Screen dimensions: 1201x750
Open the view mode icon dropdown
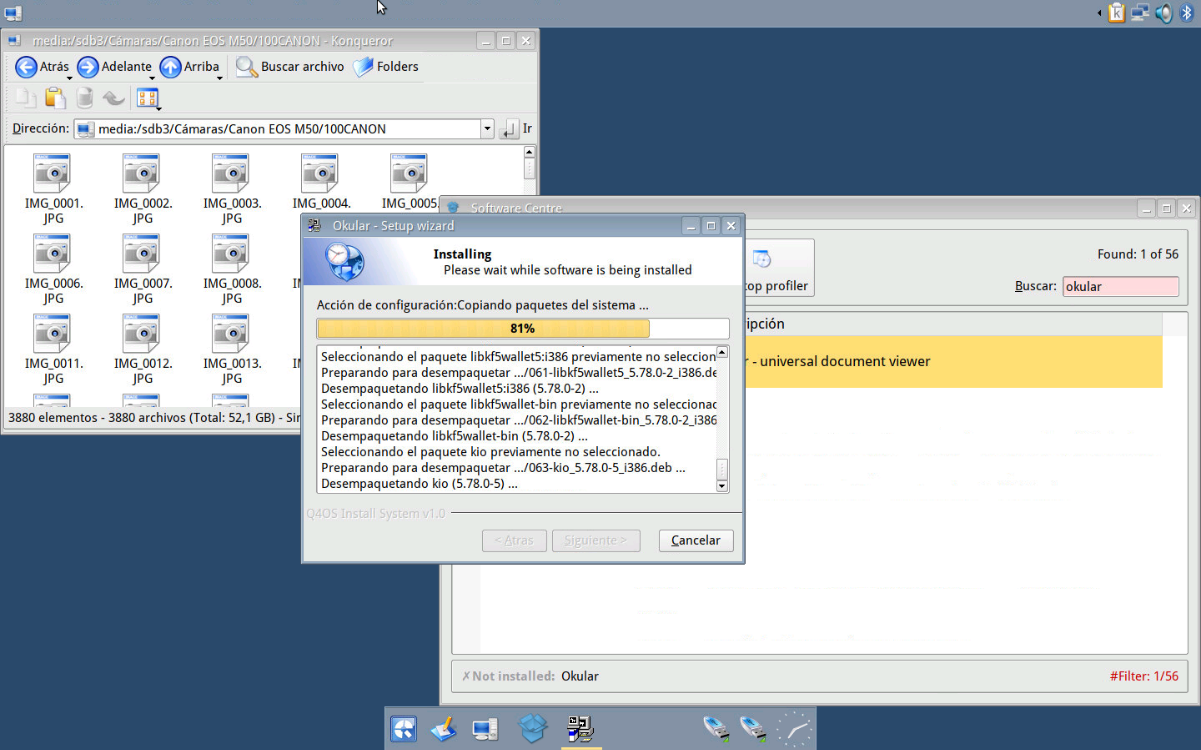point(148,98)
